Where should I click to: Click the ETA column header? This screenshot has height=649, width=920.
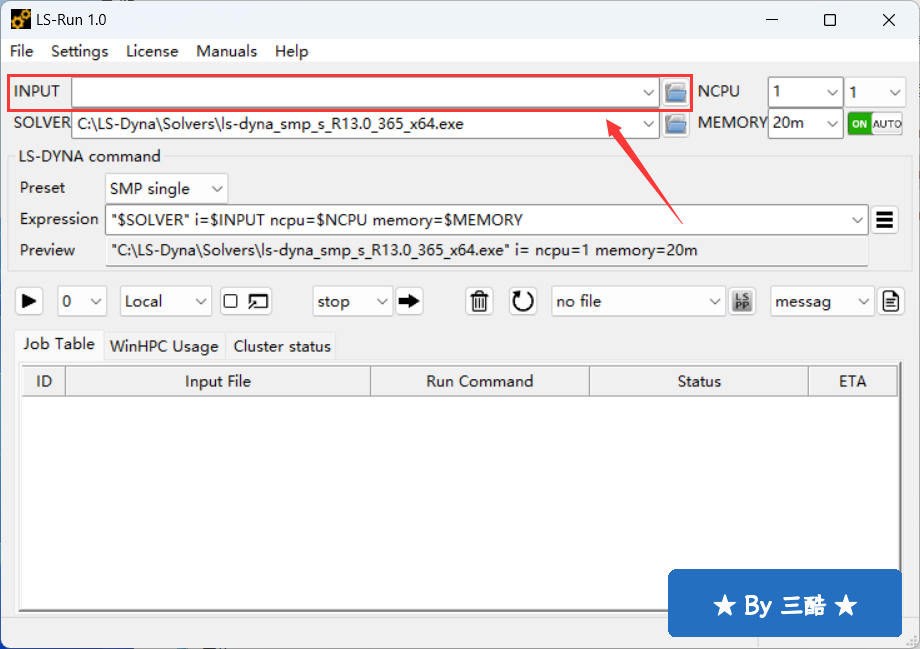pos(853,381)
